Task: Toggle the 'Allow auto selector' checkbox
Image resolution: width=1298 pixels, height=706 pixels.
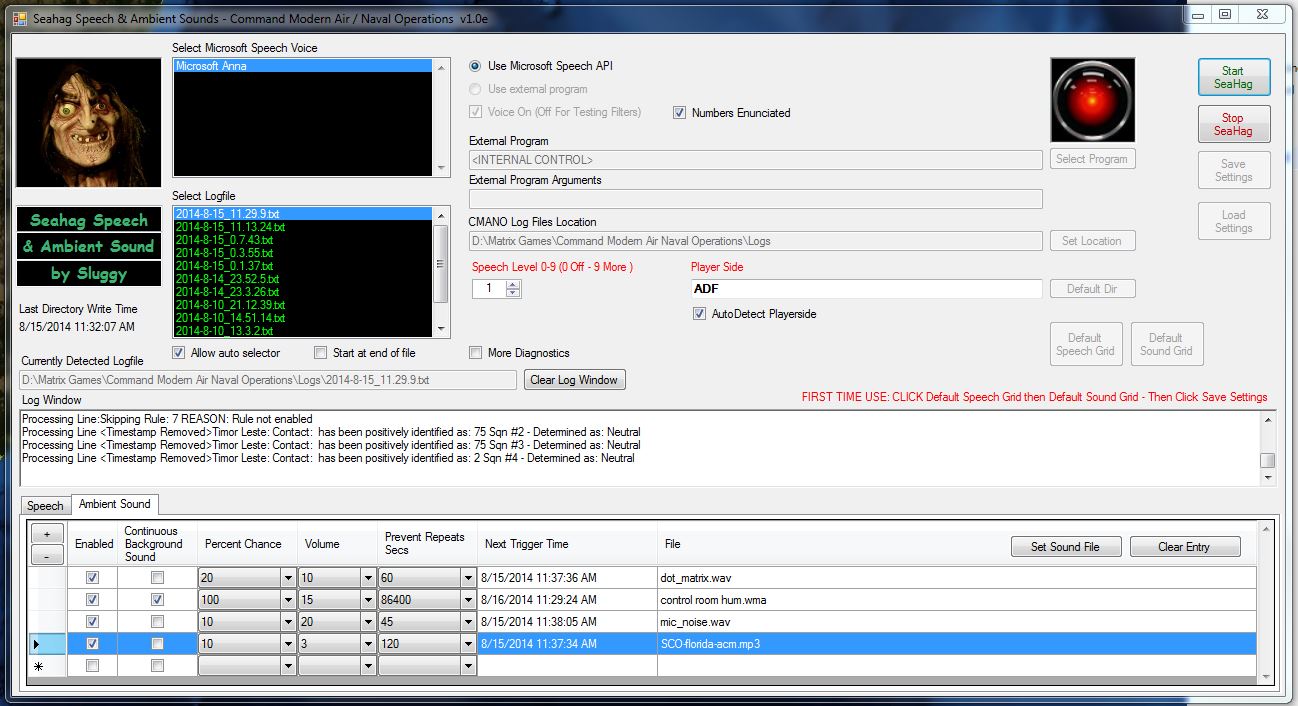Action: [178, 353]
